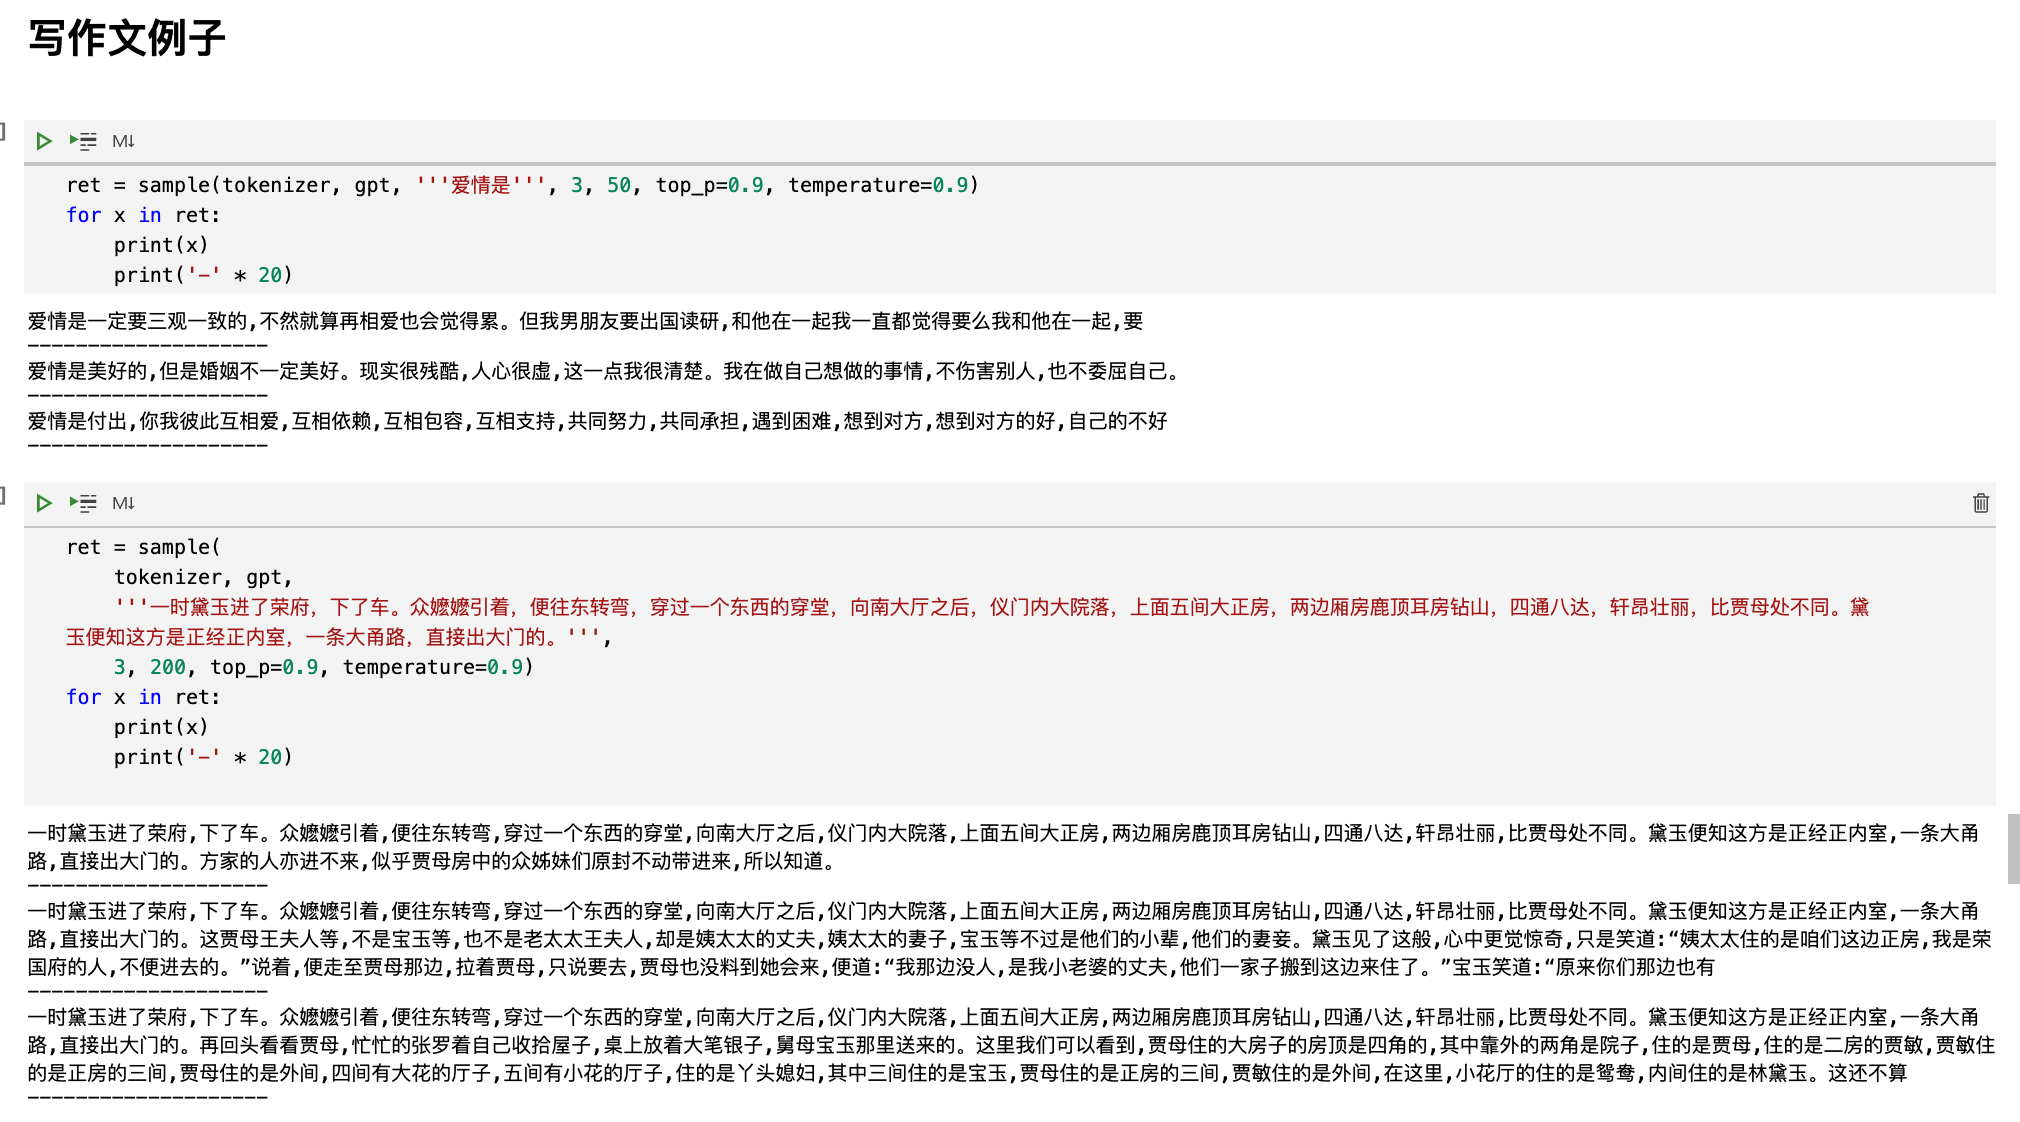Image resolution: width=2020 pixels, height=1122 pixels.
Task: Click the '写作文例子' heading
Action: coord(127,39)
